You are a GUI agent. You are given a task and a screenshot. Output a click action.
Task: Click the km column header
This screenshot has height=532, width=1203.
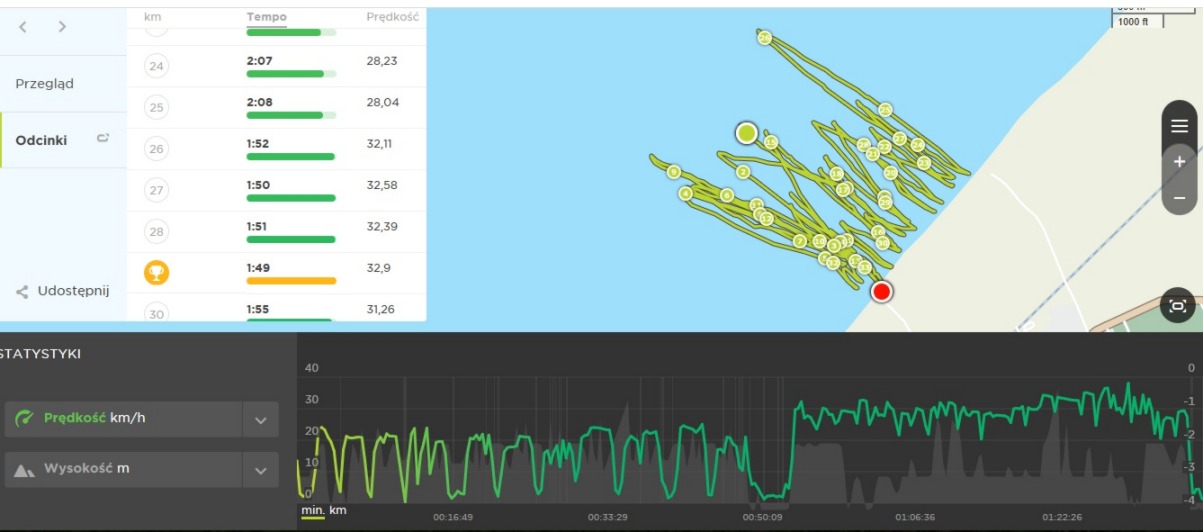click(152, 17)
